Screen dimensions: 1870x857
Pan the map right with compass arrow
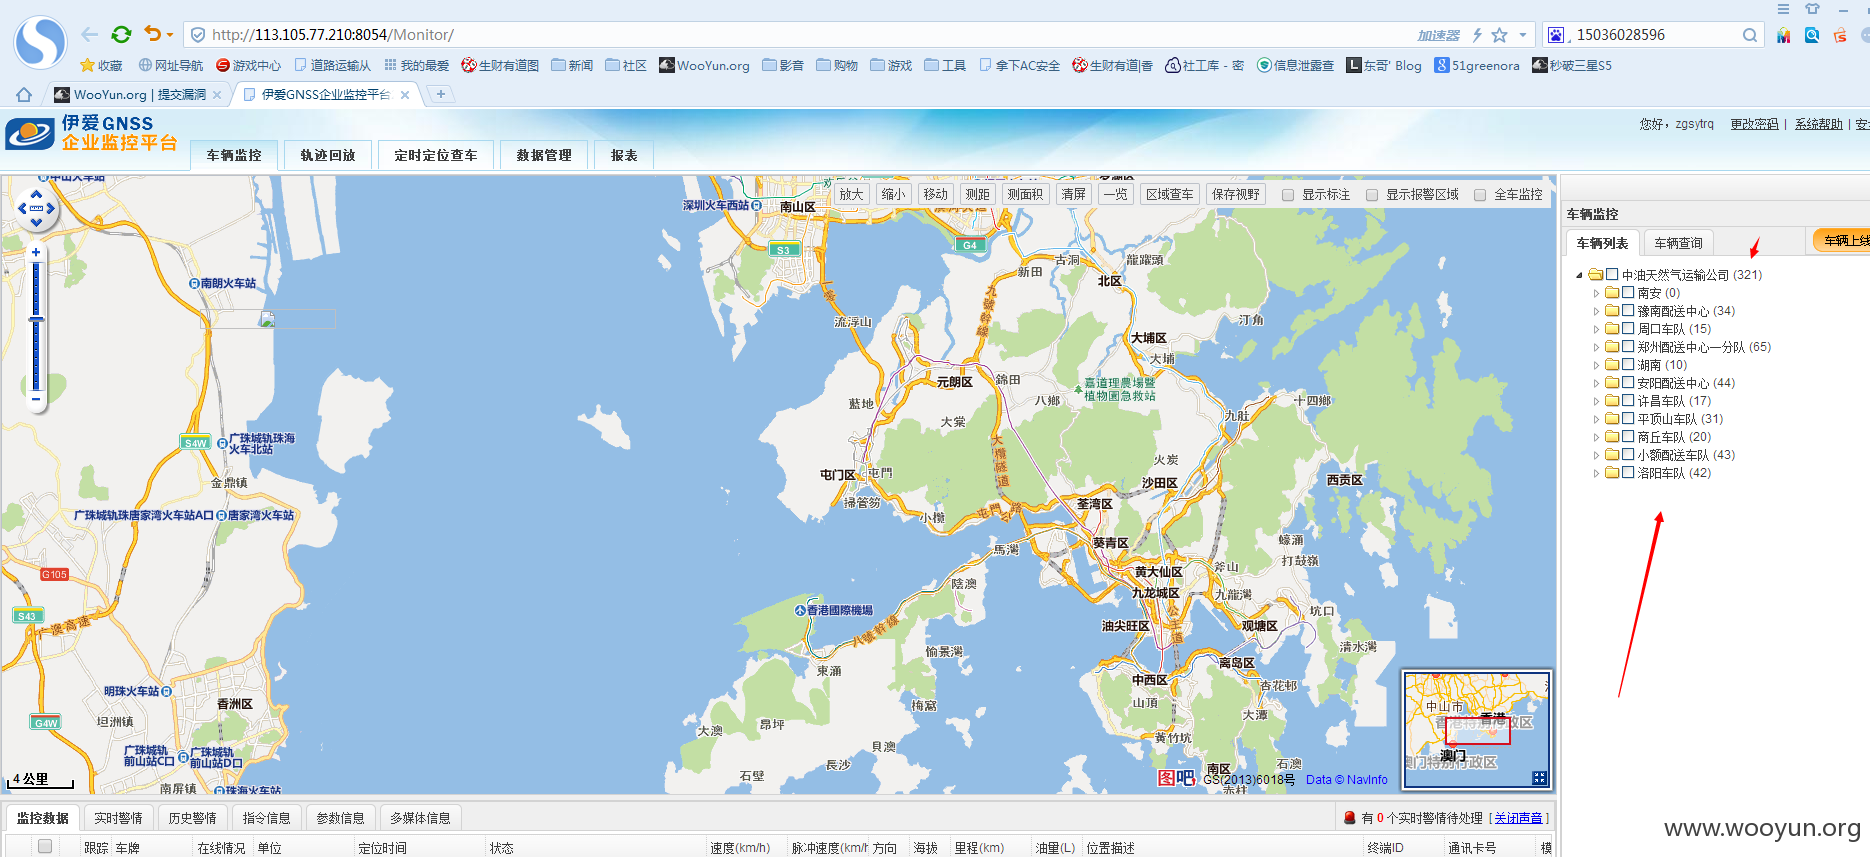click(50, 209)
